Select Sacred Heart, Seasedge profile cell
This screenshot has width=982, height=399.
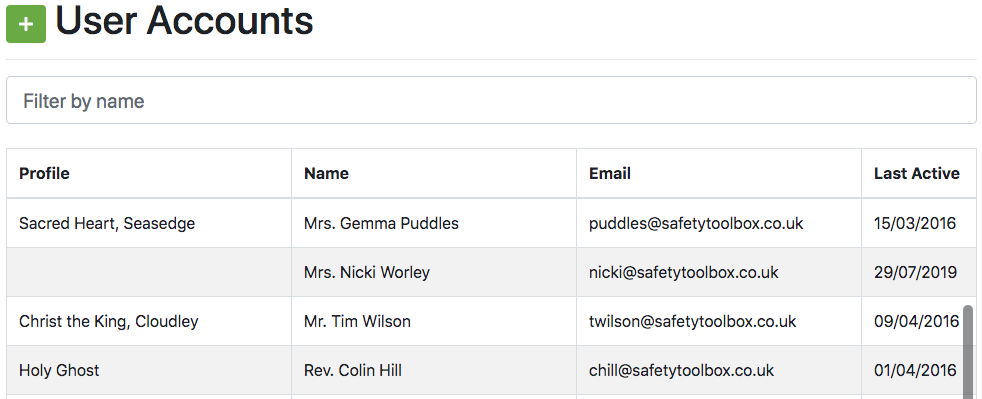click(107, 223)
